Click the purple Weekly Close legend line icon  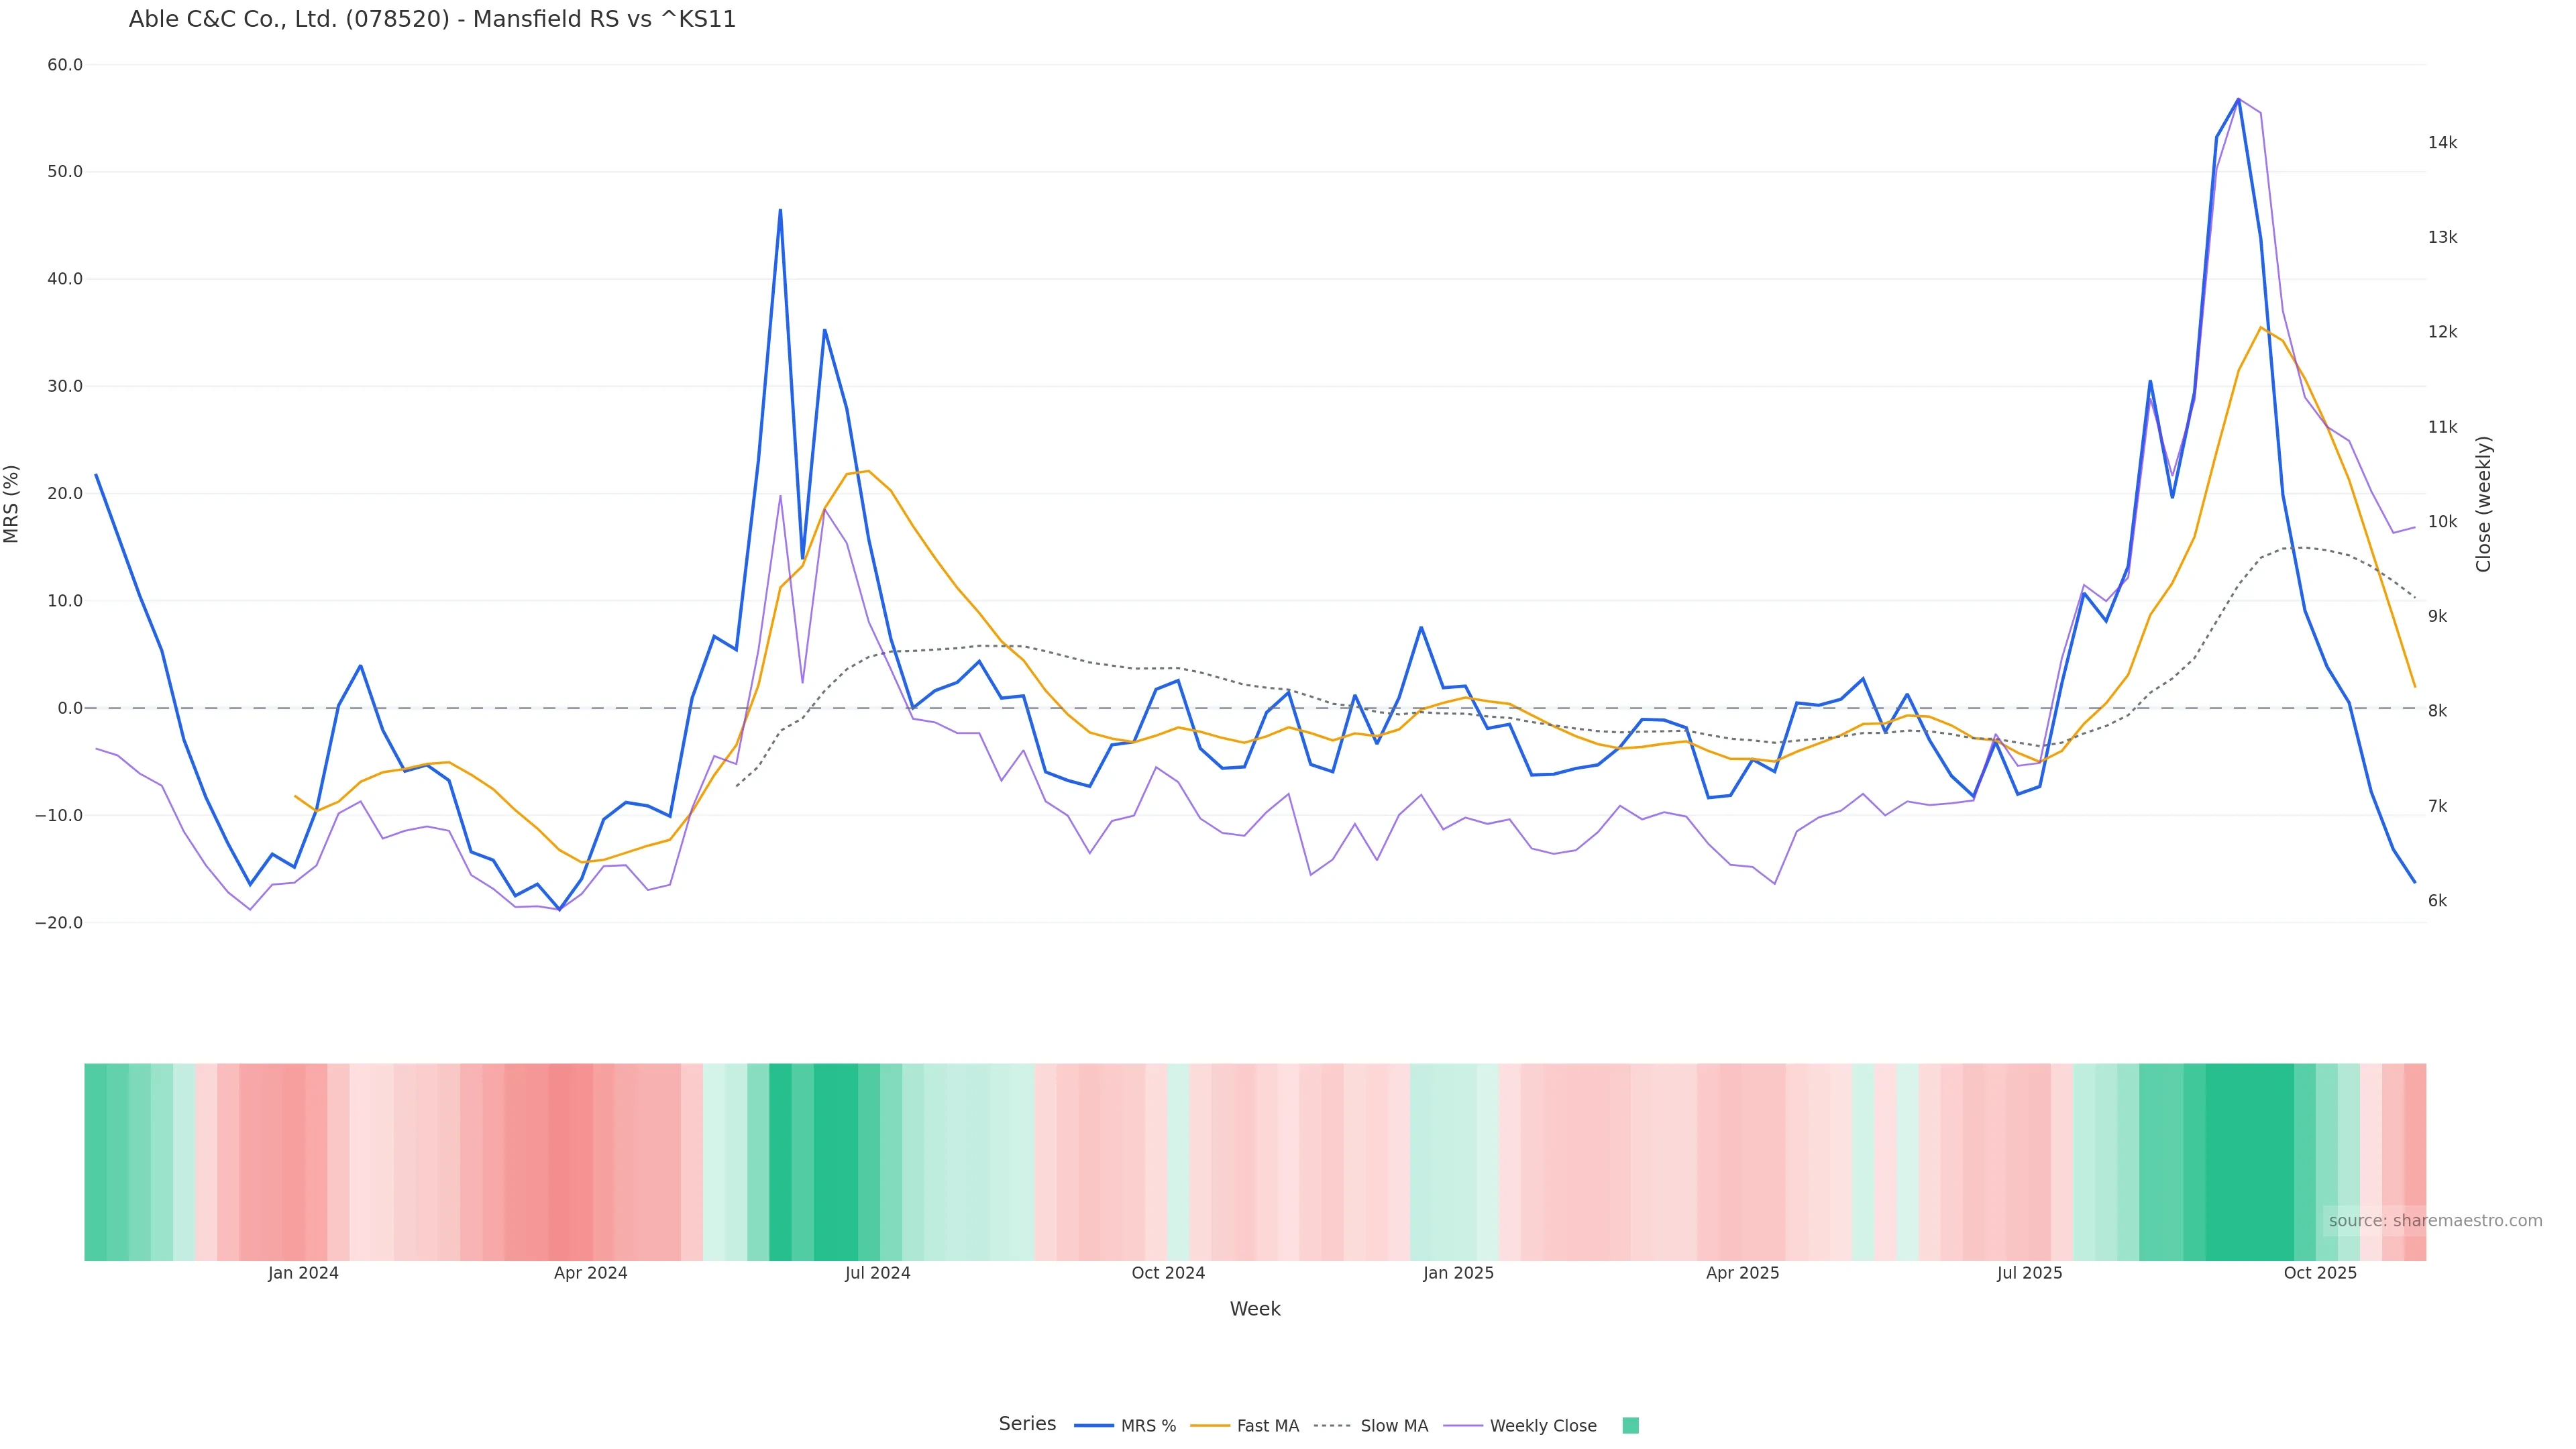tap(1463, 1426)
